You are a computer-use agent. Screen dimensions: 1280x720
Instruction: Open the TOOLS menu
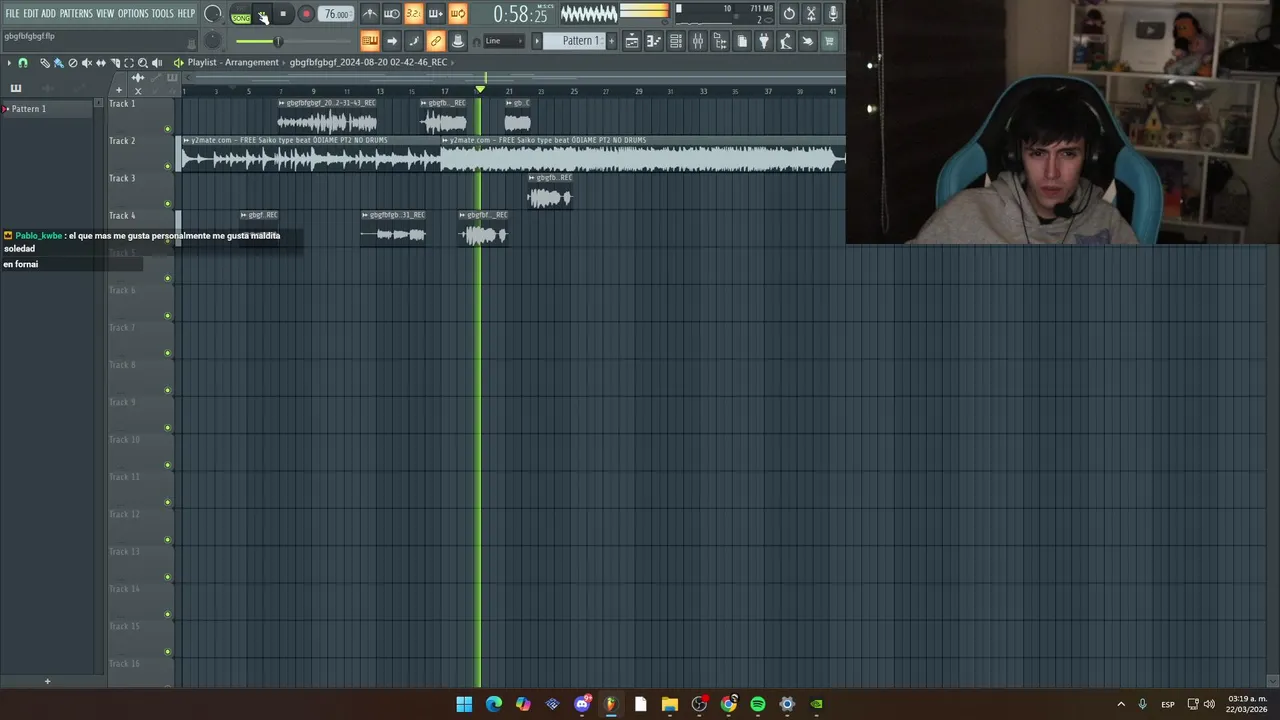pos(163,13)
